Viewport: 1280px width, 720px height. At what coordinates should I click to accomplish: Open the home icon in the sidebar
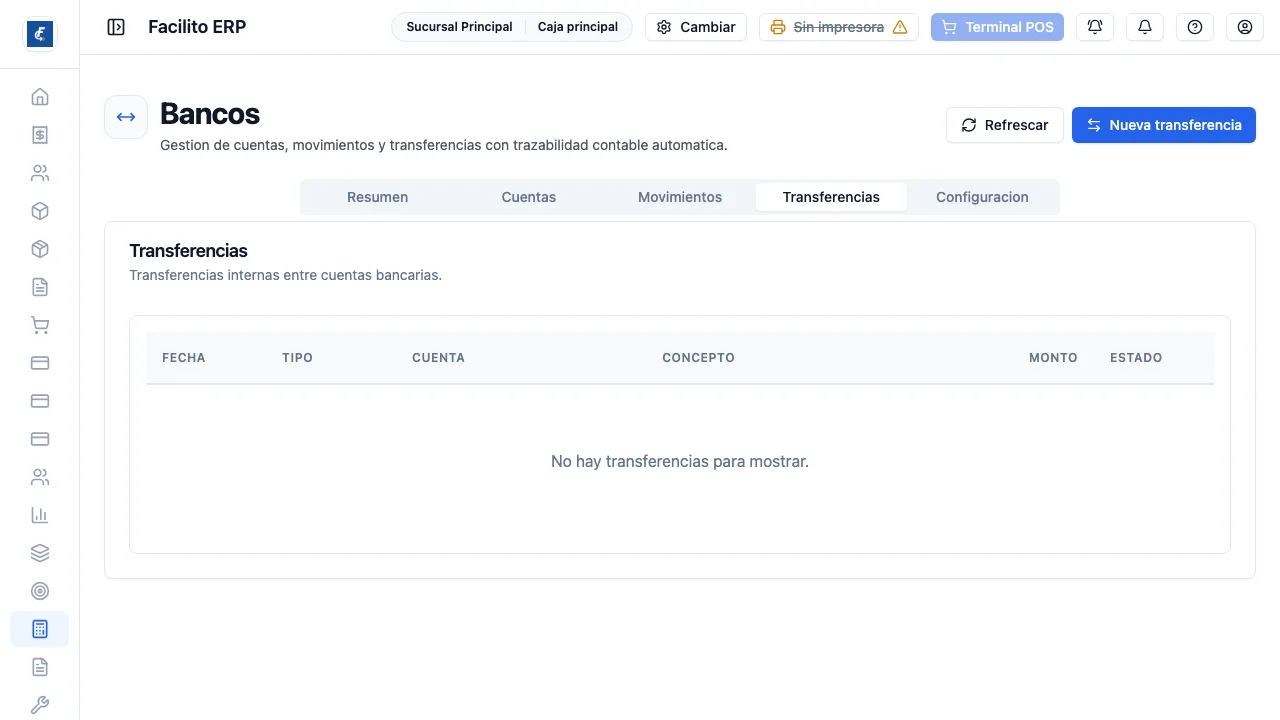[x=40, y=97]
